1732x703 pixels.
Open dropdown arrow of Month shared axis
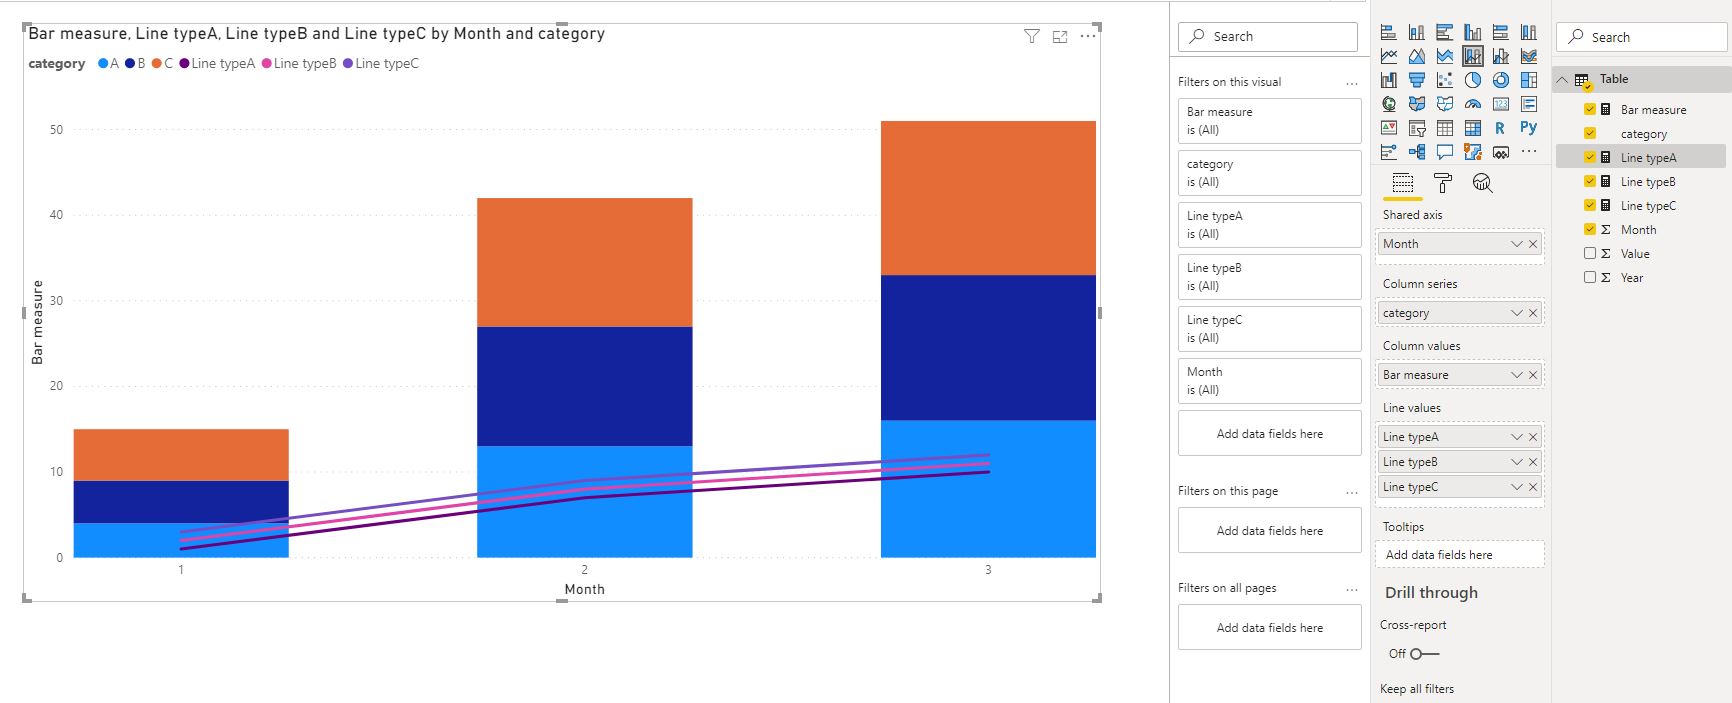point(1516,244)
